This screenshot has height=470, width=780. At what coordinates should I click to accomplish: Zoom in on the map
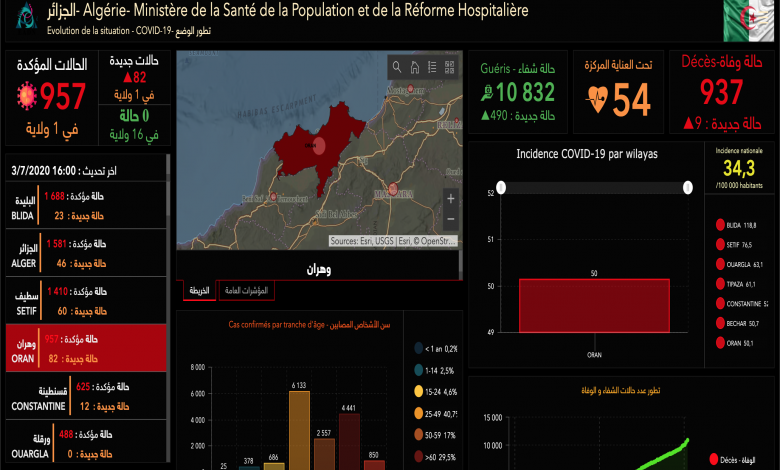click(450, 199)
